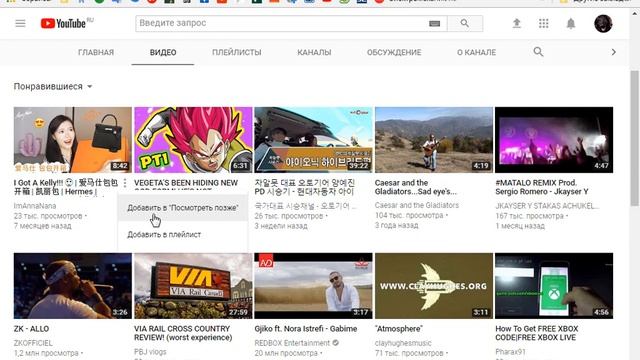Viewport: 640px width, 360px height.
Task: Open the О КАНАЛЕ tab
Action: pos(476,52)
